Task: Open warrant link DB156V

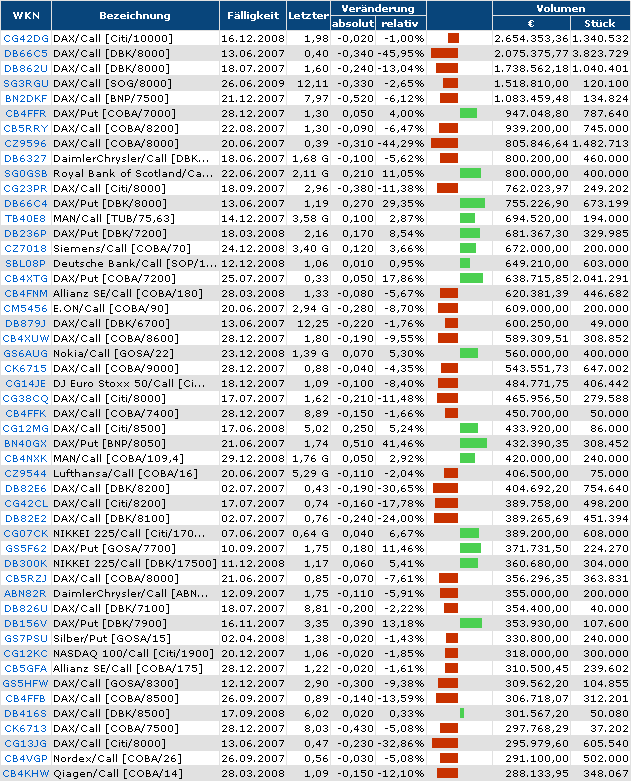Action: [x=26, y=623]
